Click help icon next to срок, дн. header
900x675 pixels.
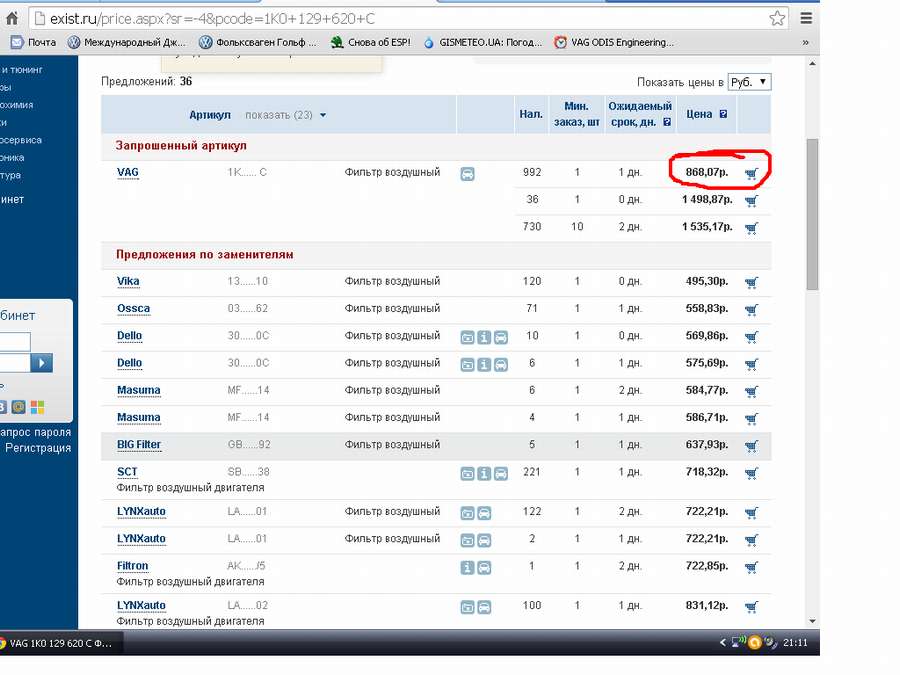(x=667, y=122)
